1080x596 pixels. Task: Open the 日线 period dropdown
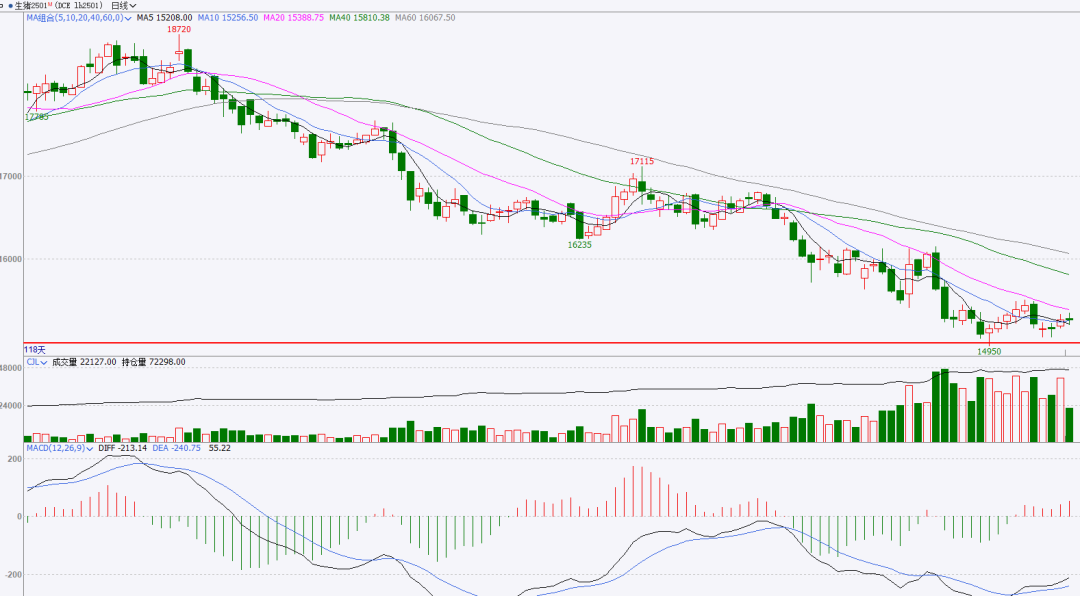coord(124,6)
